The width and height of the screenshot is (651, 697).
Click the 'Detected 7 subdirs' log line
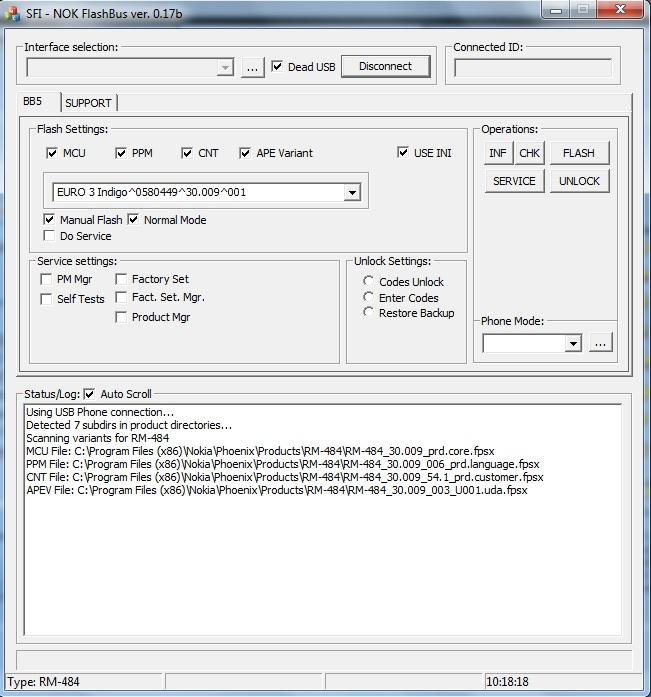(x=129, y=425)
